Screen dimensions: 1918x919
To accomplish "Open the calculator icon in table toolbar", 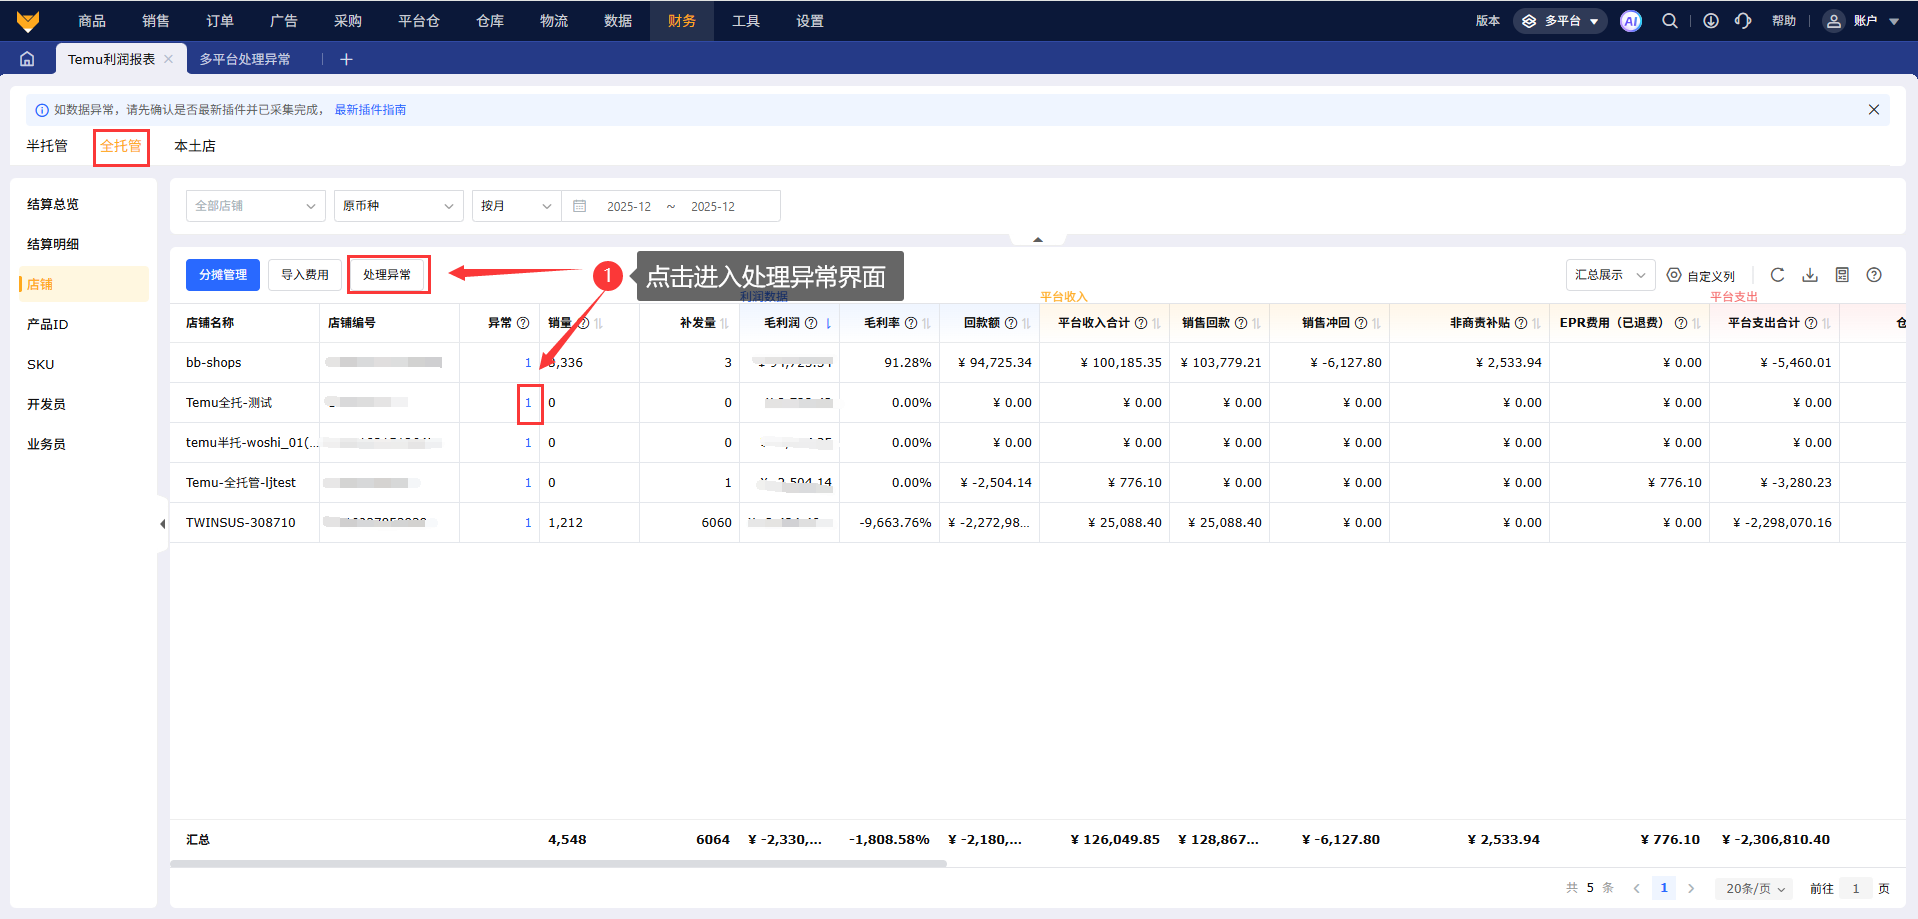I will [1842, 275].
